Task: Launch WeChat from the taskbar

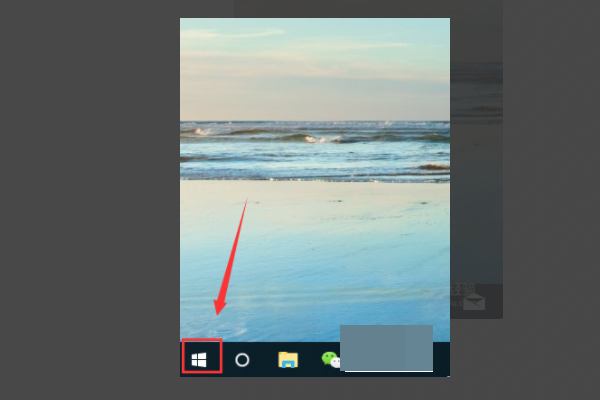Action: pyautogui.click(x=329, y=360)
